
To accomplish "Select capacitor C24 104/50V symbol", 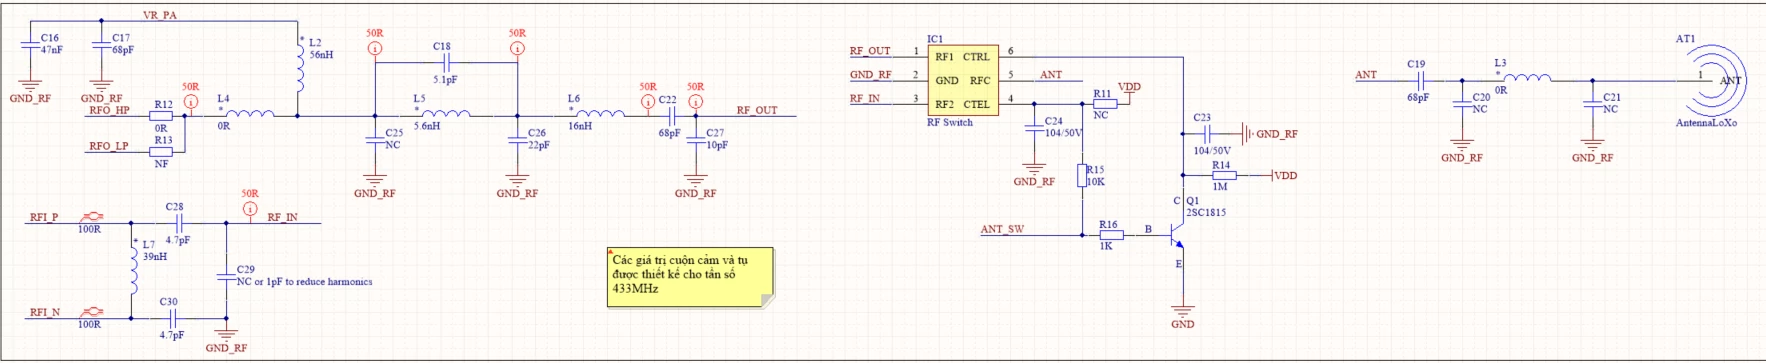I will pyautogui.click(x=1034, y=128).
